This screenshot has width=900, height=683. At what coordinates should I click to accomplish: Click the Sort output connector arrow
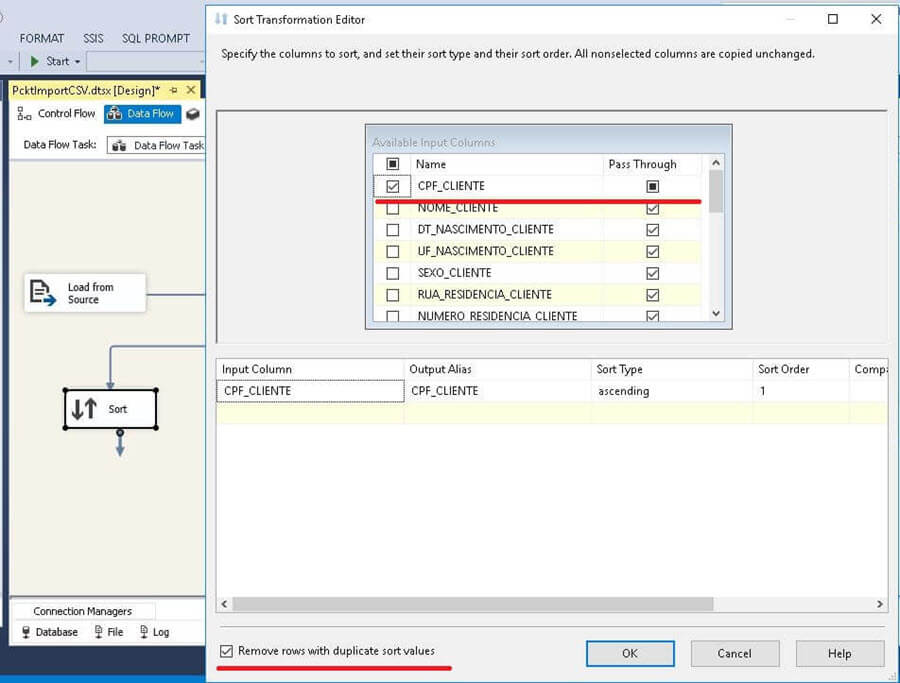[120, 444]
